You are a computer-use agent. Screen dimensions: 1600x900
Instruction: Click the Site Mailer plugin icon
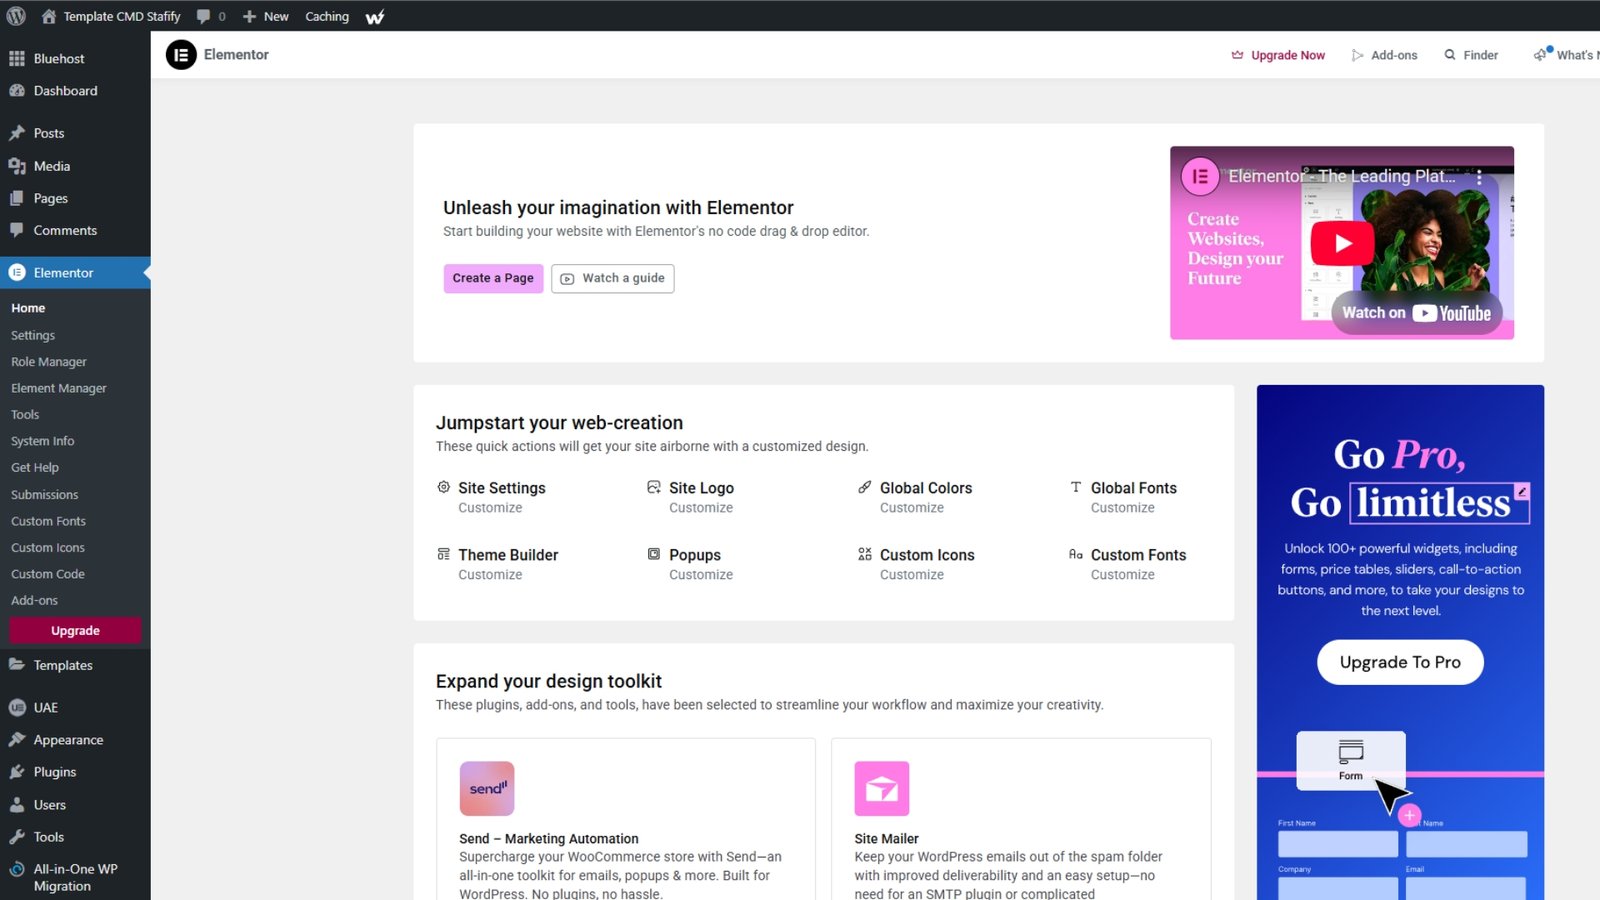[881, 789]
